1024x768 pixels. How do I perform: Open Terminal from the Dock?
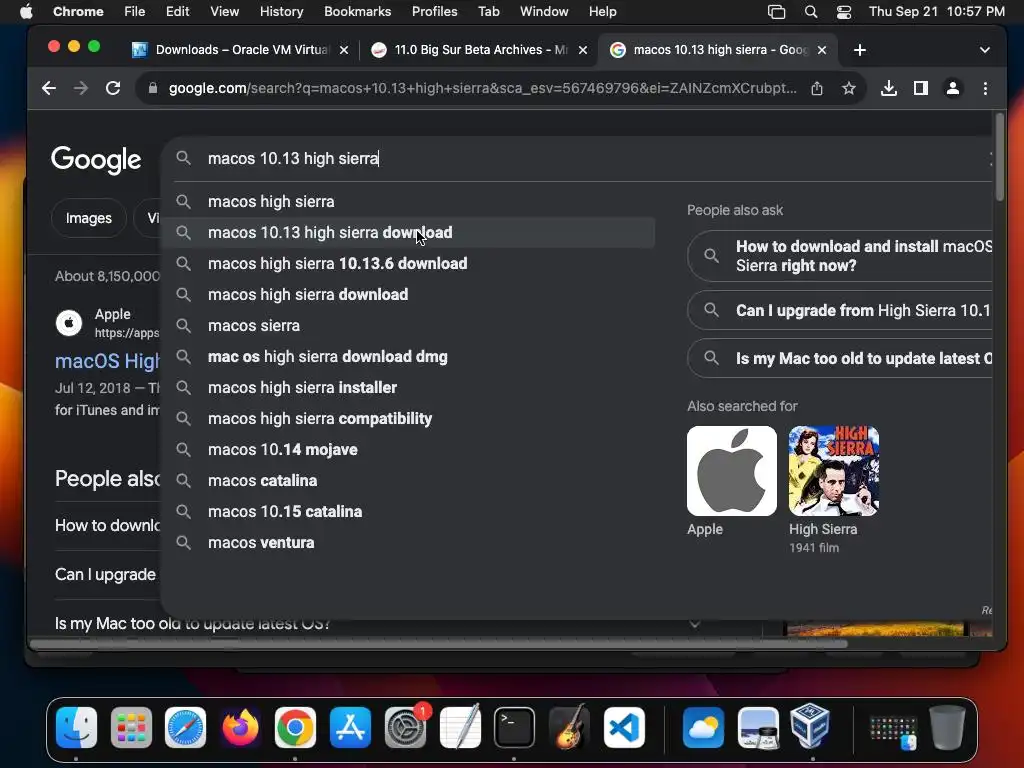point(515,727)
